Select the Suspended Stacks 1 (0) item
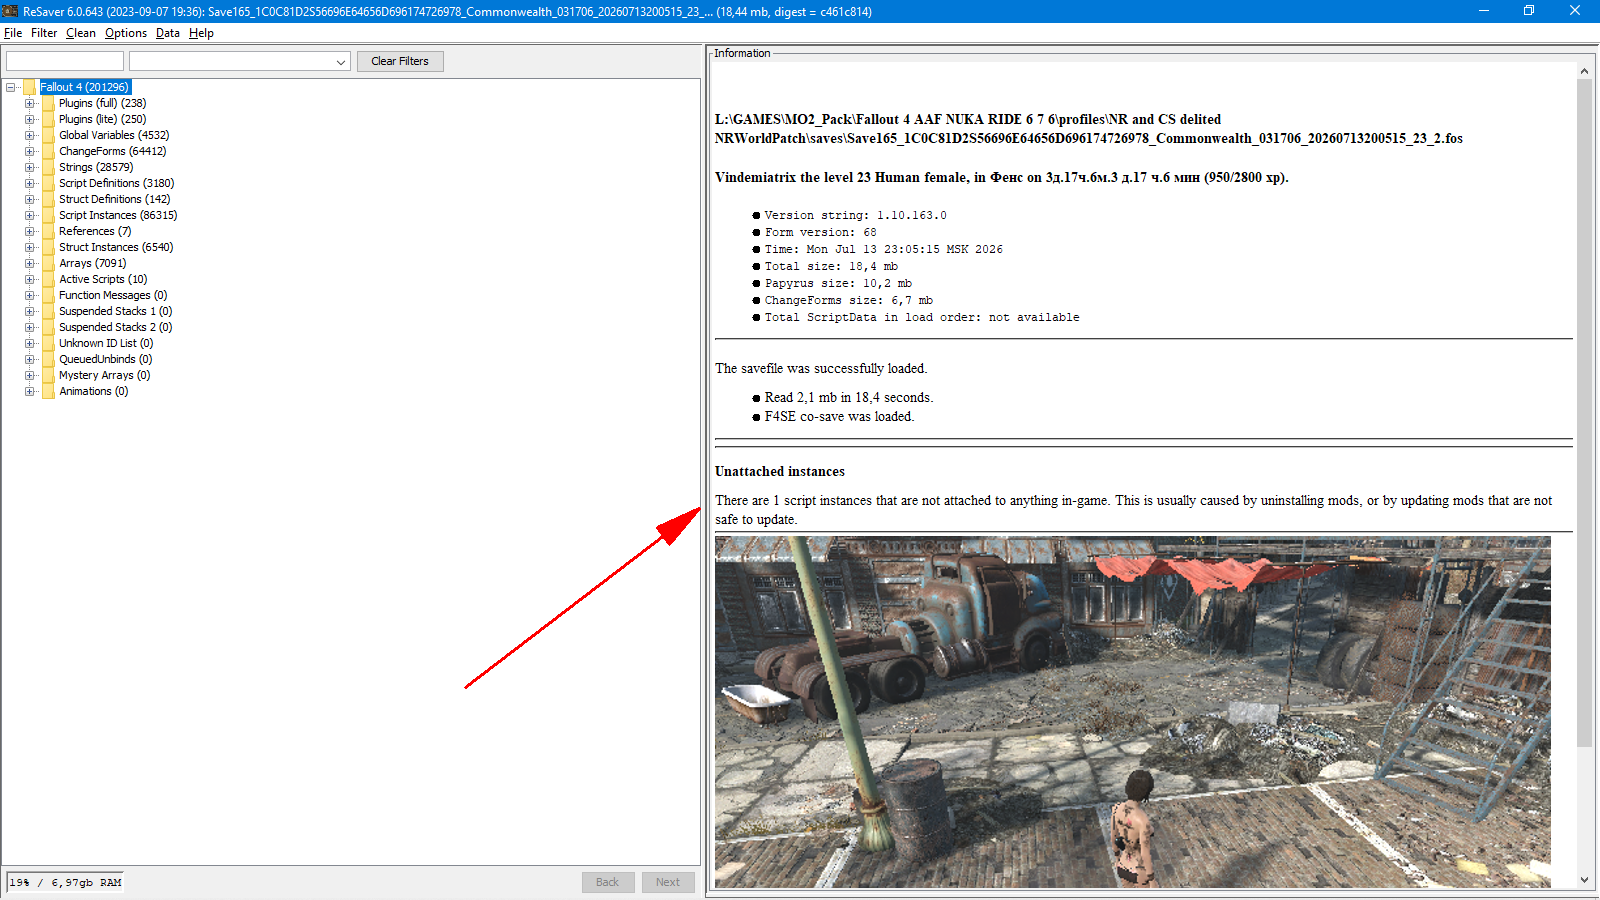The height and width of the screenshot is (900, 1600). (x=115, y=311)
